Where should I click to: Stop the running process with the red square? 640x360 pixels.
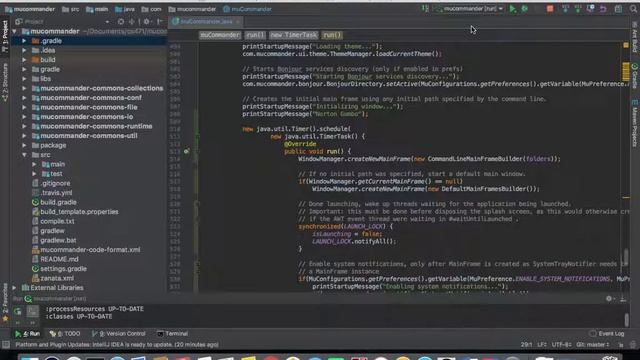tap(550, 9)
